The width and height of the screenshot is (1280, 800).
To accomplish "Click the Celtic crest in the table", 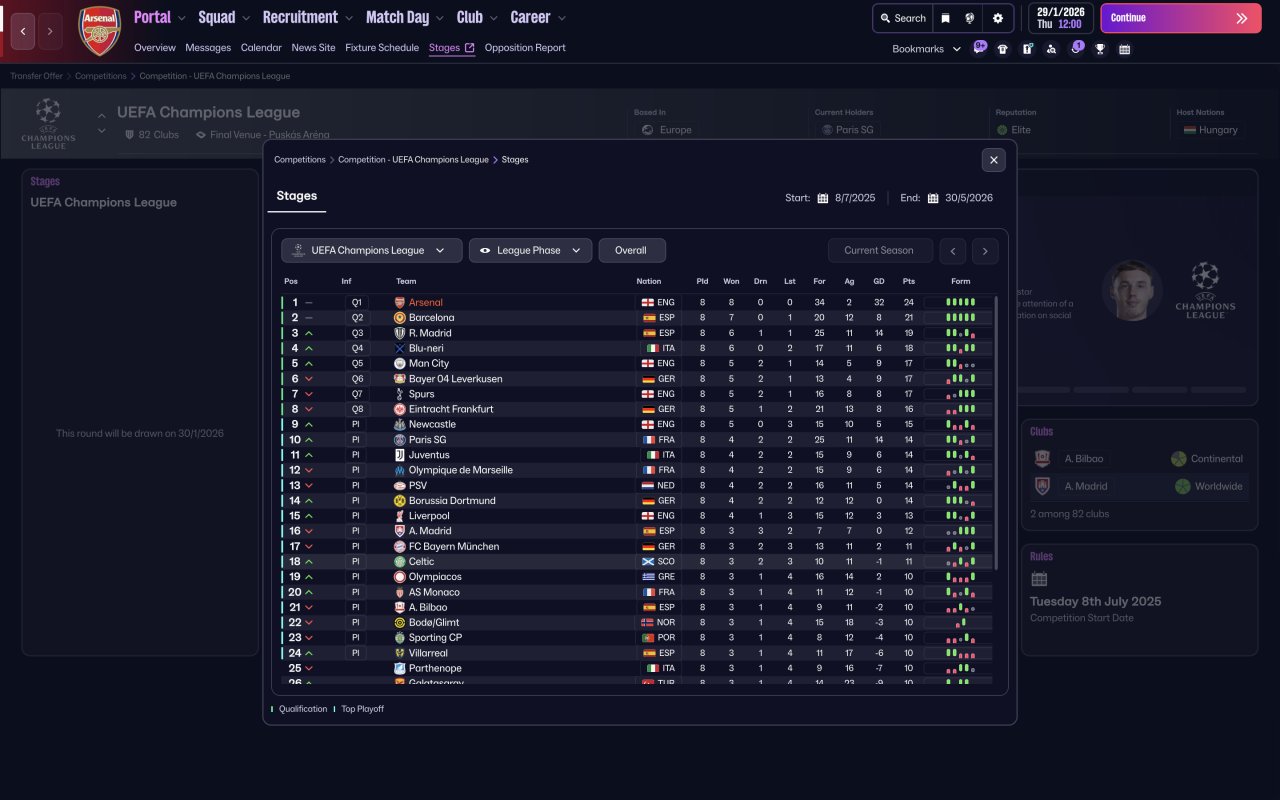I will click(x=400, y=562).
